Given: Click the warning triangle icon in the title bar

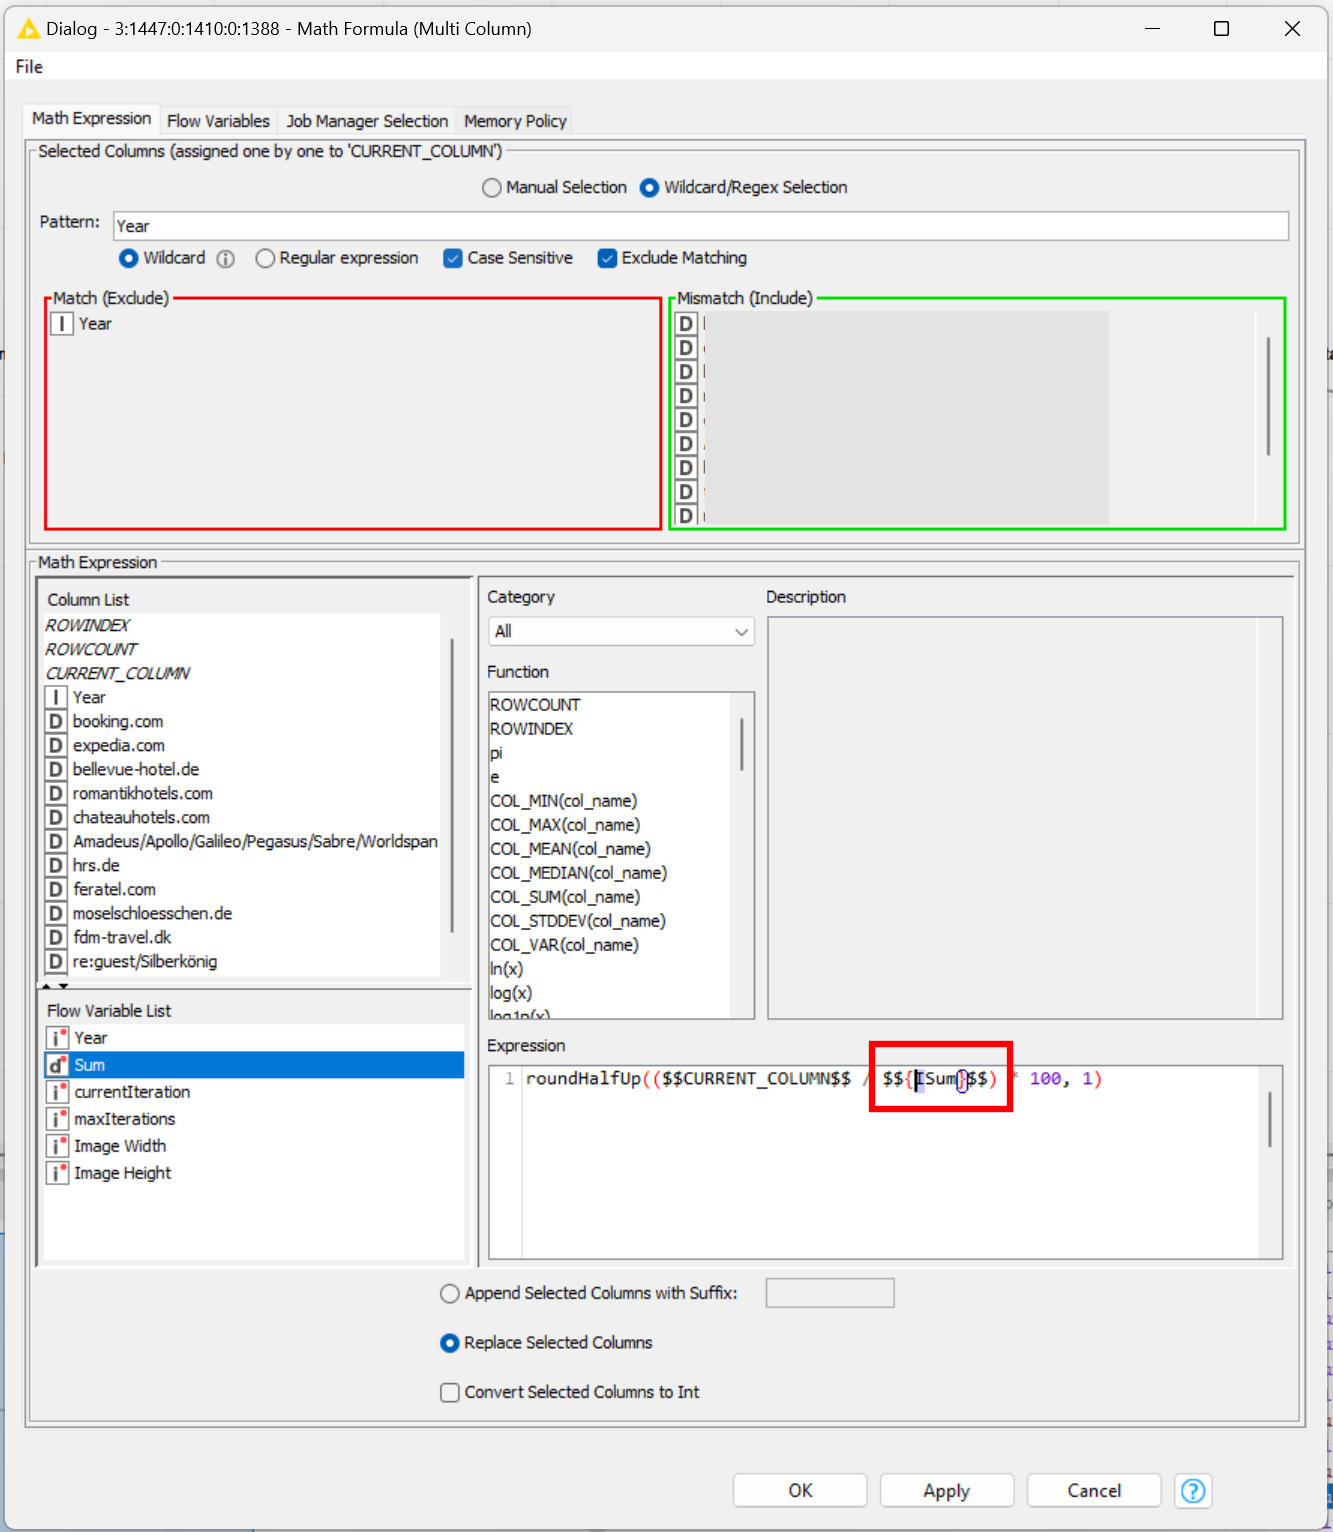Looking at the screenshot, I should tap(29, 29).
